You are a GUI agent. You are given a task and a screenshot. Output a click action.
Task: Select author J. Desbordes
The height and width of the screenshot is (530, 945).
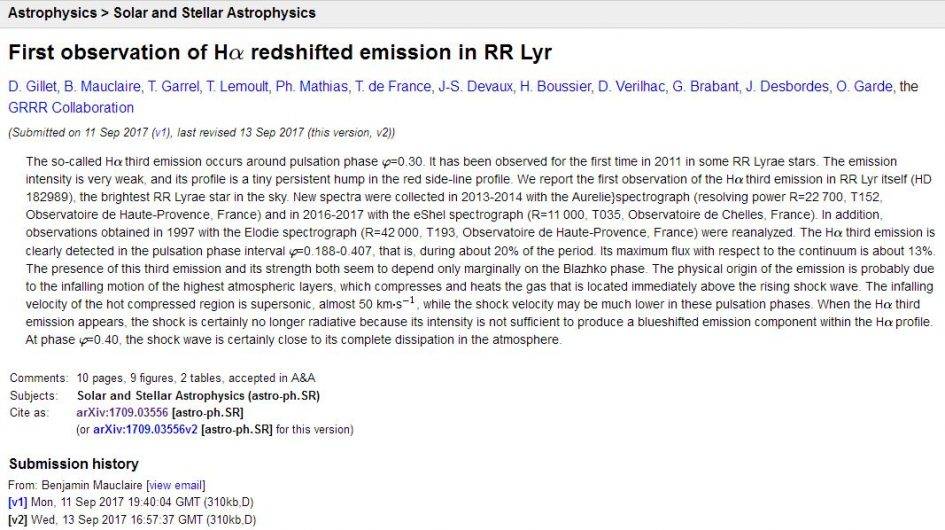click(787, 87)
